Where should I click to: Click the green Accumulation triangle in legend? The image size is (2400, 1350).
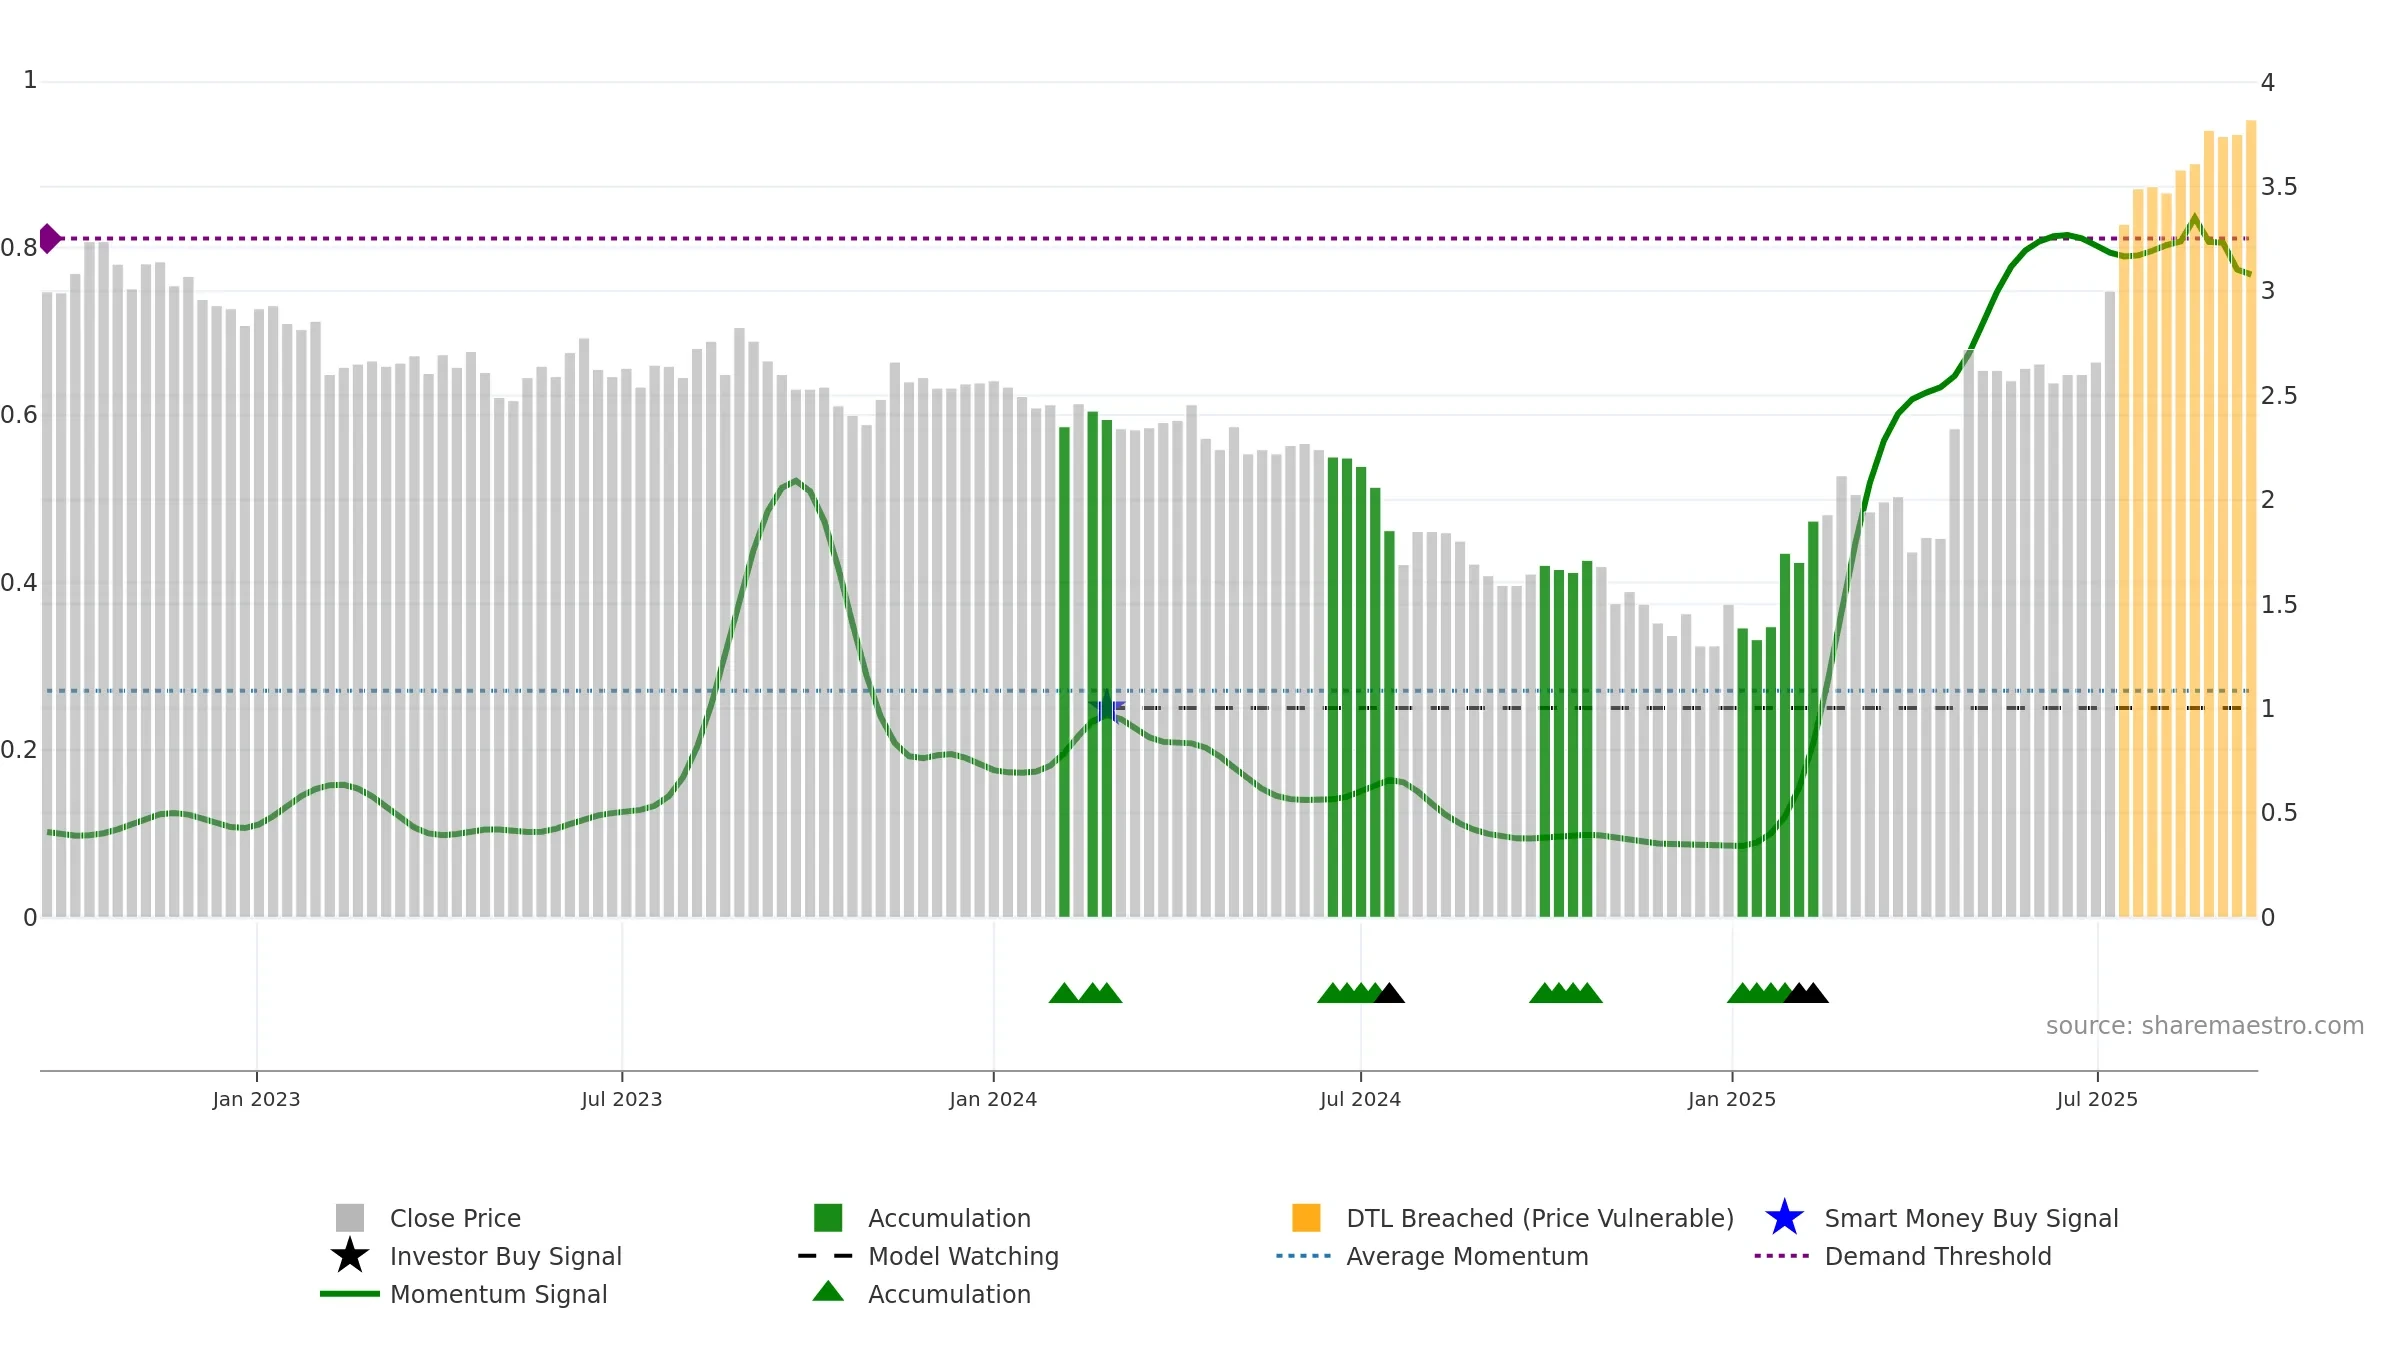pos(828,1292)
